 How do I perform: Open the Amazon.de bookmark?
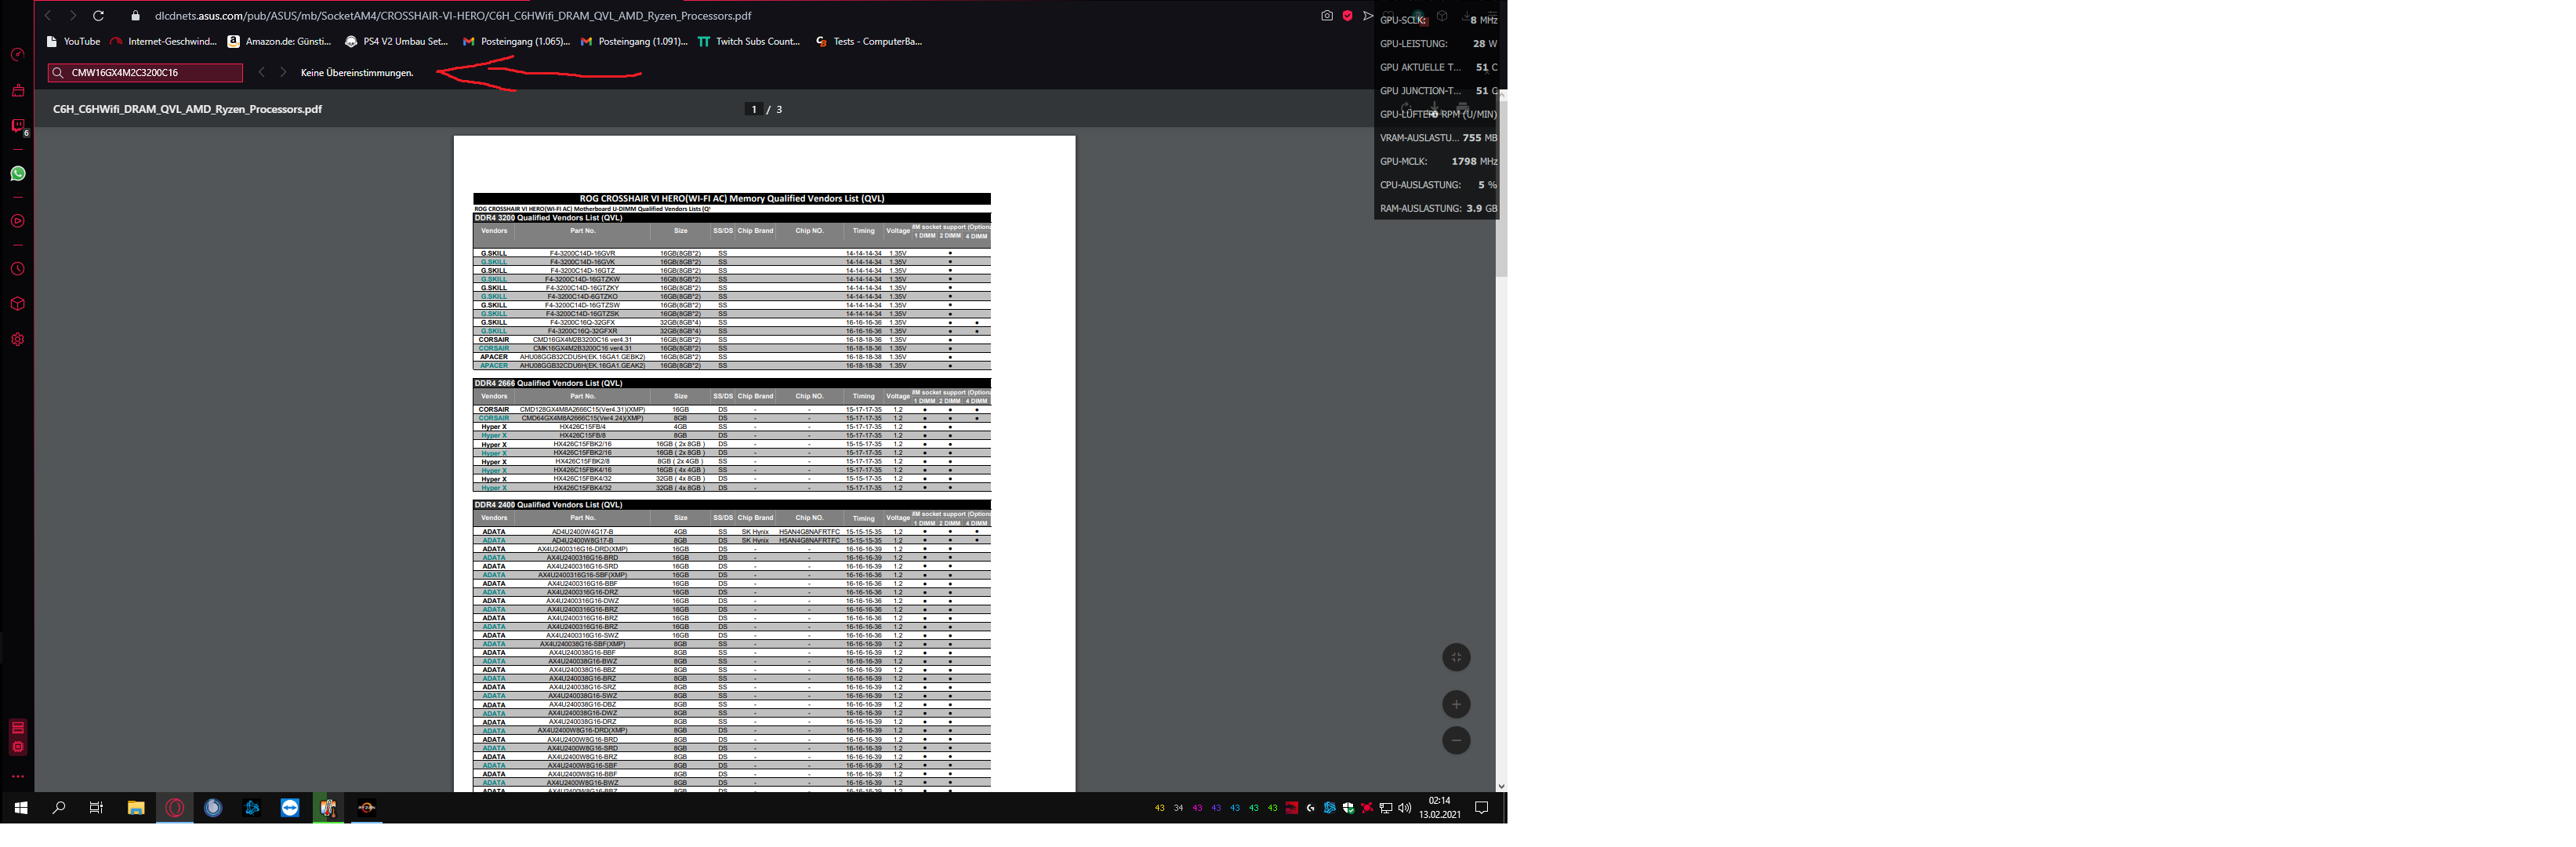pyautogui.click(x=279, y=42)
